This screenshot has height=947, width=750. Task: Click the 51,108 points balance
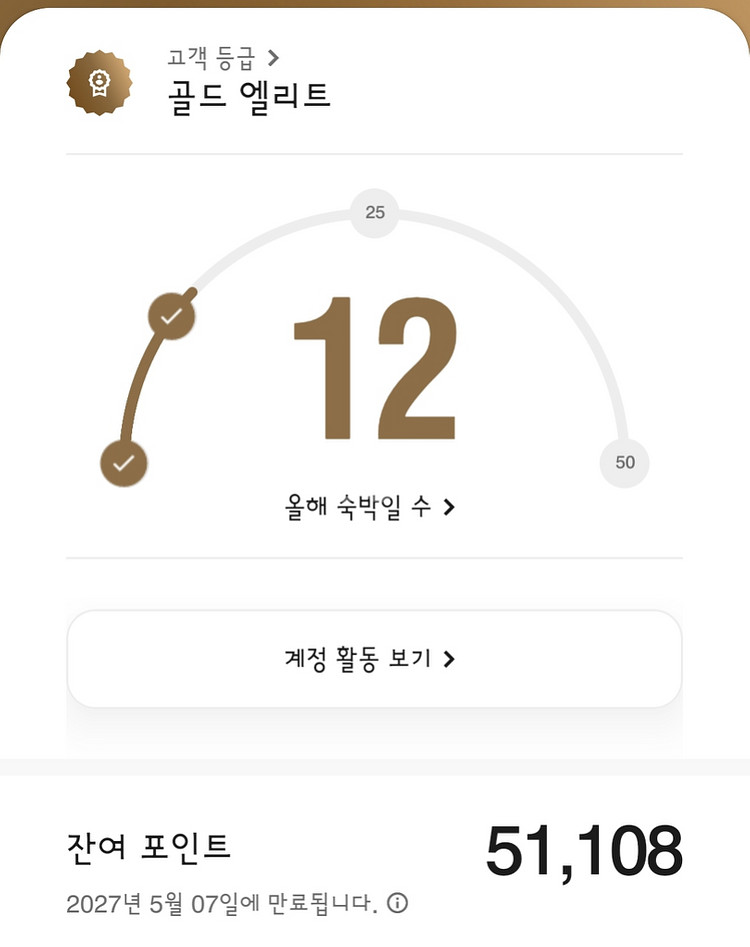pyautogui.click(x=584, y=850)
